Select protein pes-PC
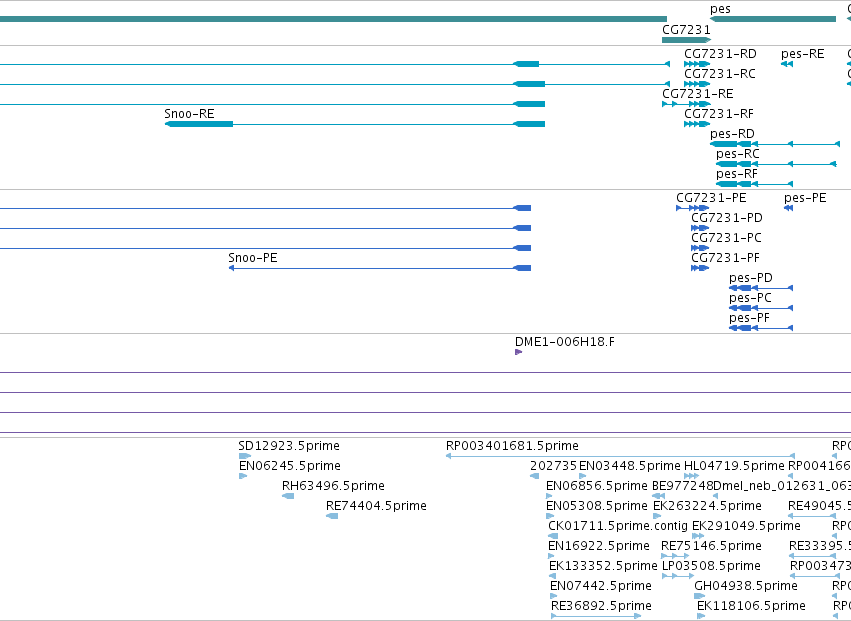Viewport: 851px width, 621px height. (x=750, y=298)
